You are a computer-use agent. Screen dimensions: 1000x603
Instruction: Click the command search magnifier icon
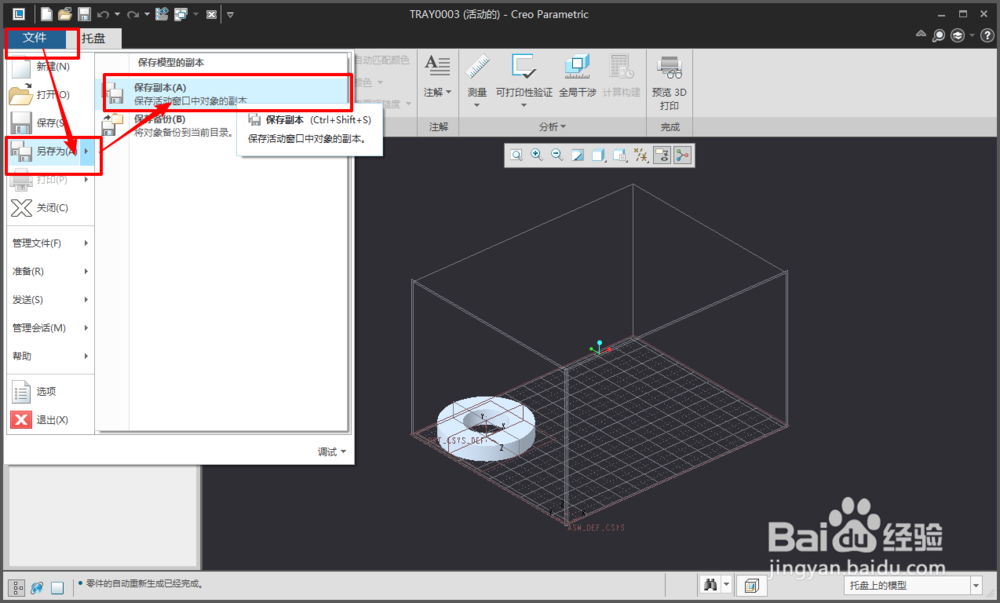coord(939,36)
